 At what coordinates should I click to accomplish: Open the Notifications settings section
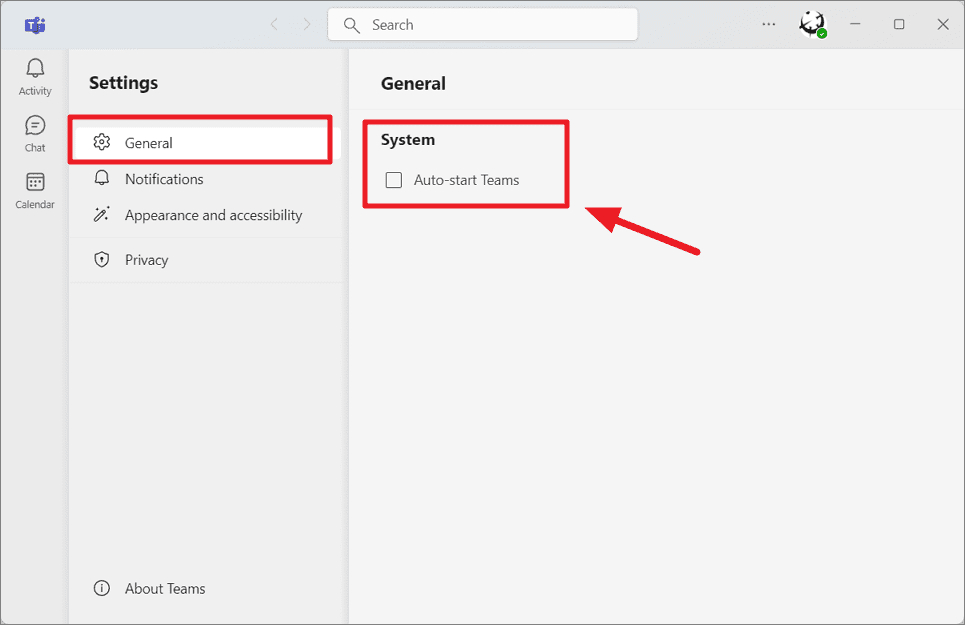coord(205,179)
